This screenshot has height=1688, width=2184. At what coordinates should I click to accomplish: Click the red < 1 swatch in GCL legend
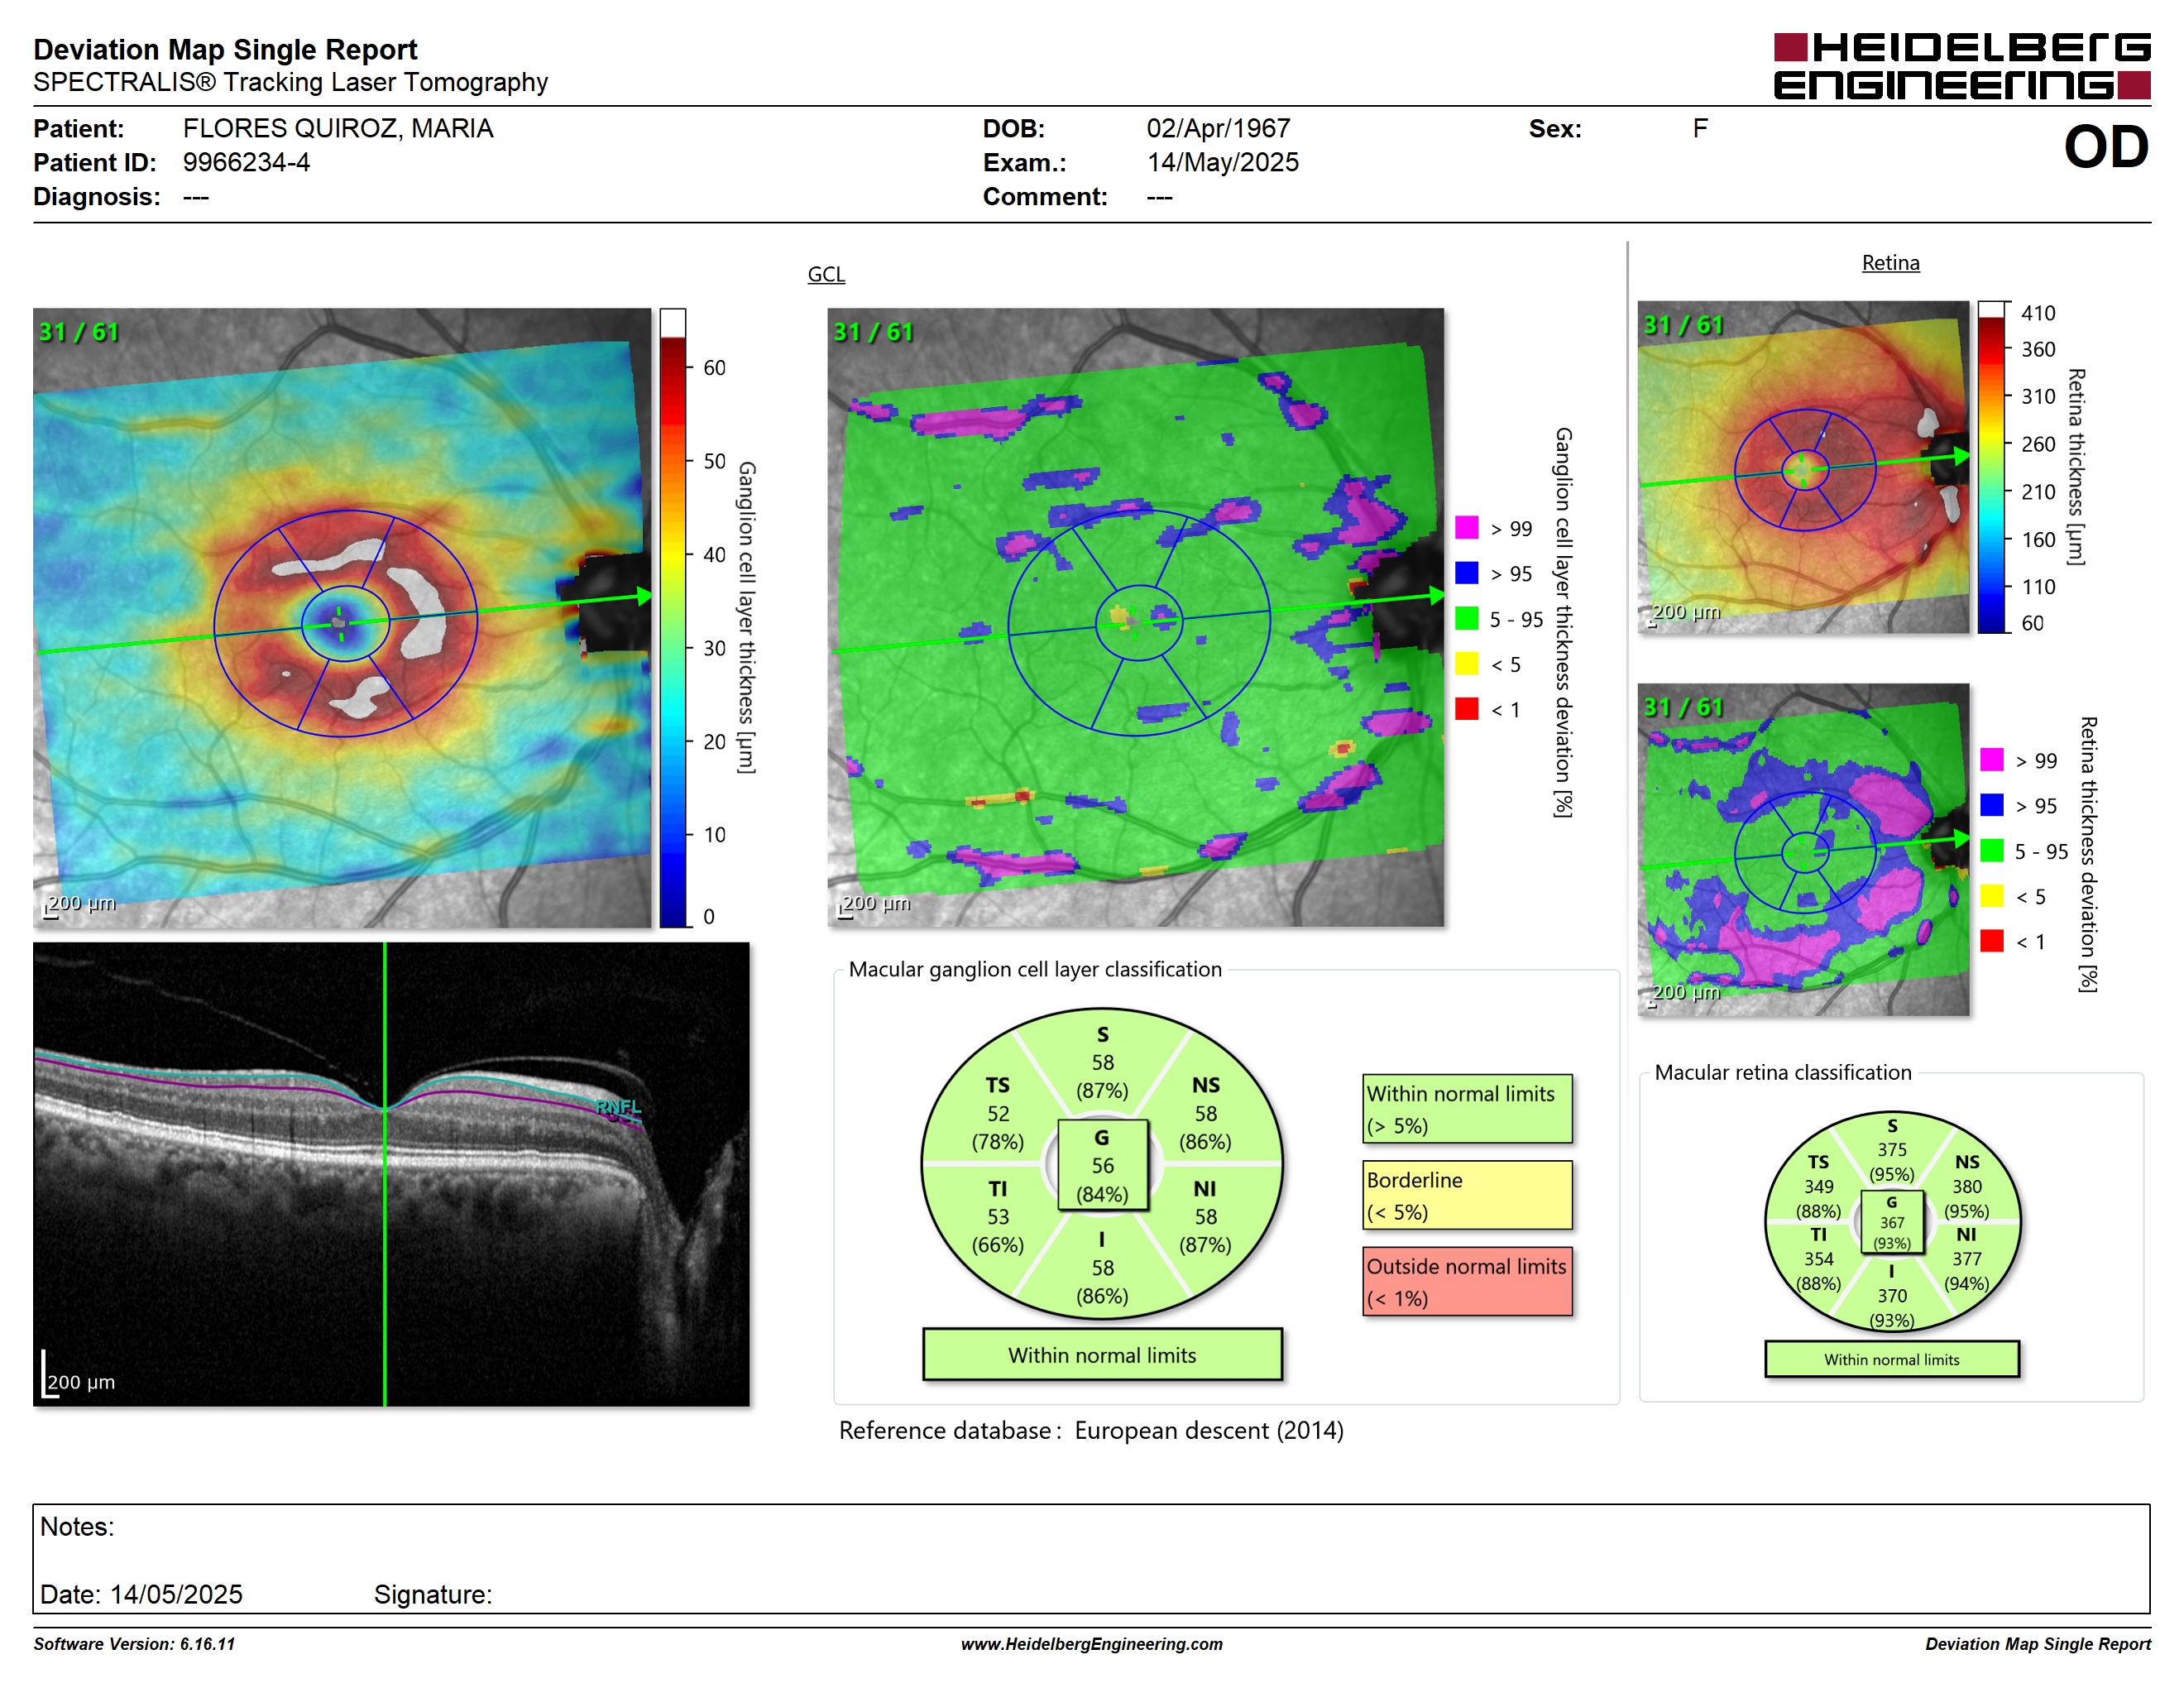point(1466,708)
